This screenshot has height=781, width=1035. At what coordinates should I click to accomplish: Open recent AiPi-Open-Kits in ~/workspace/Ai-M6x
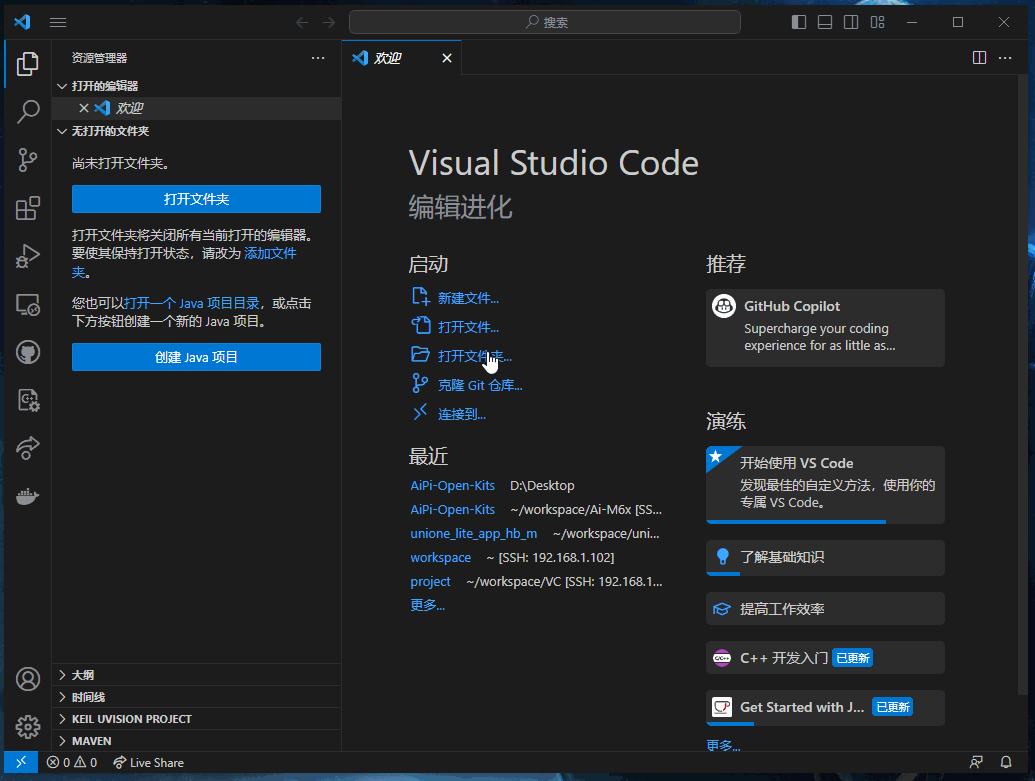click(x=452, y=510)
